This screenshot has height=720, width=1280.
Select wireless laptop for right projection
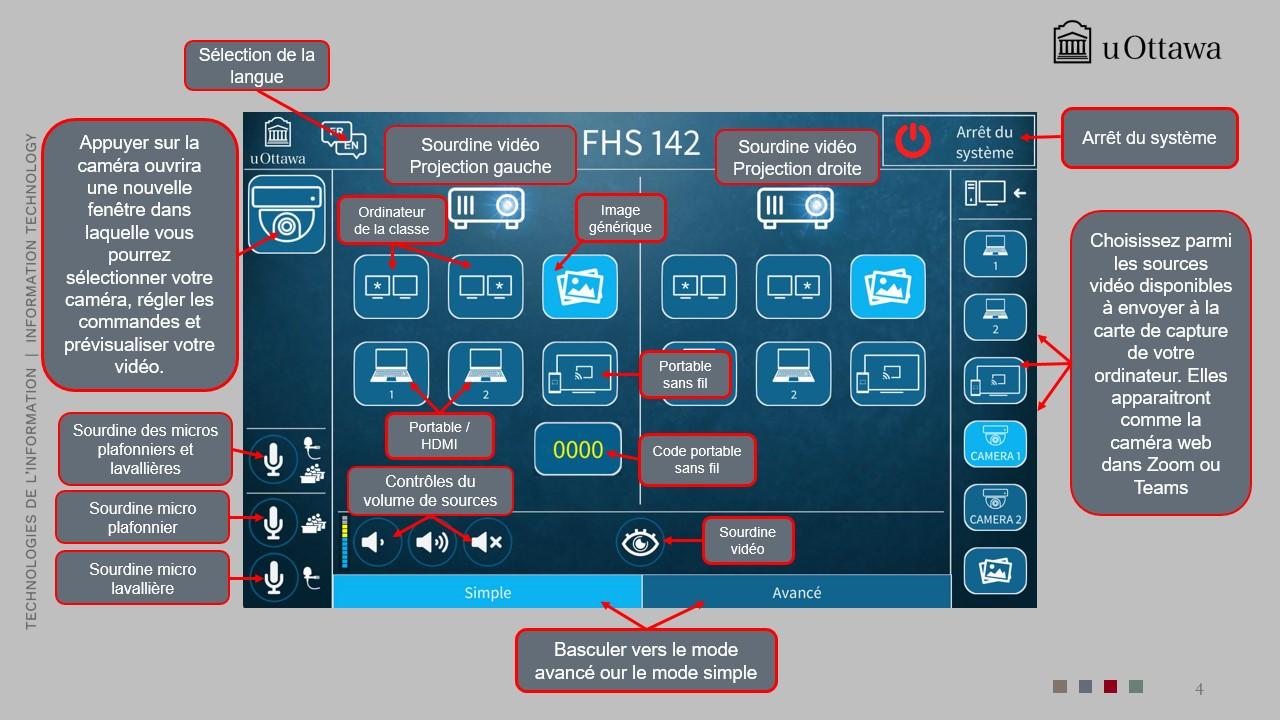(888, 374)
